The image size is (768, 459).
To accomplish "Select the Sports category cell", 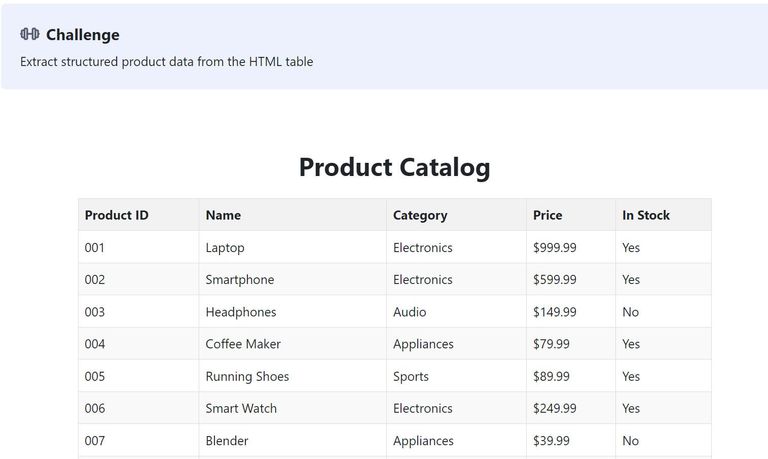I will [x=410, y=376].
